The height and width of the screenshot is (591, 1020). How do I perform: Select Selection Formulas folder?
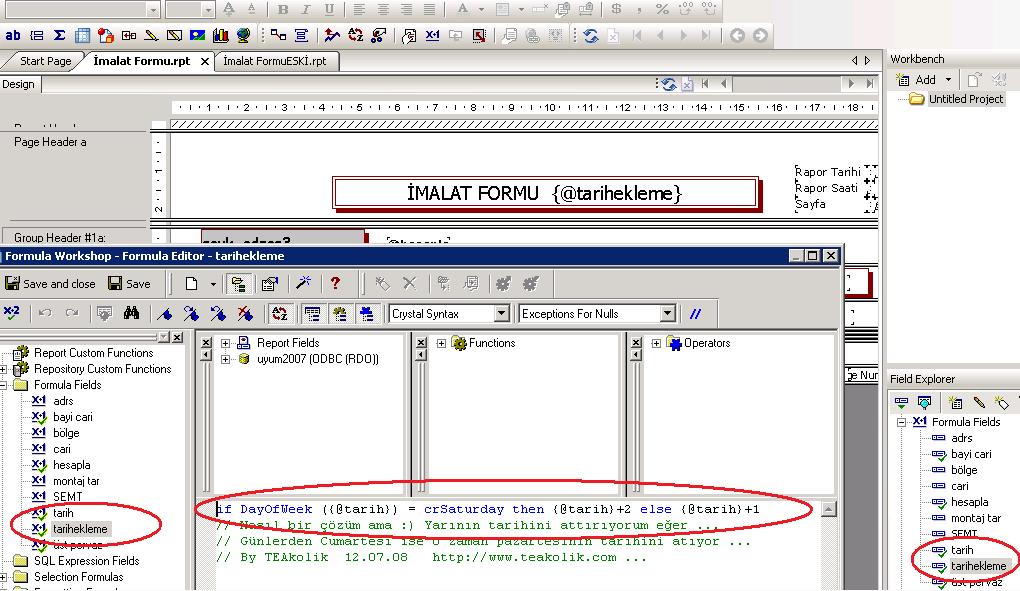click(78, 577)
